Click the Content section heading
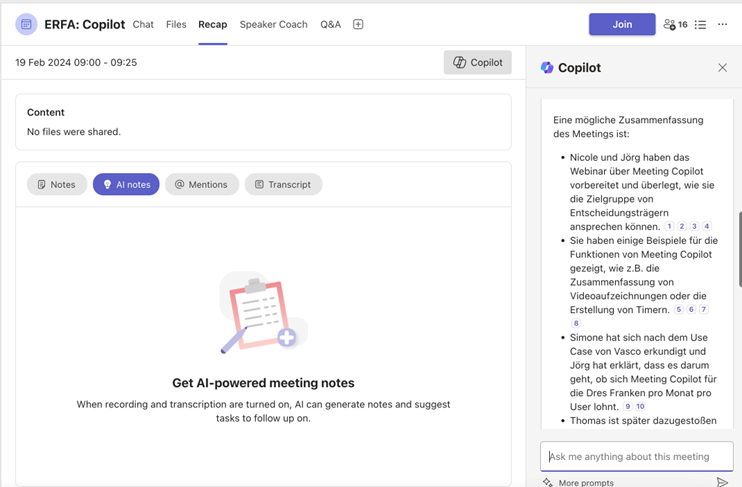The image size is (742, 487). coord(45,112)
